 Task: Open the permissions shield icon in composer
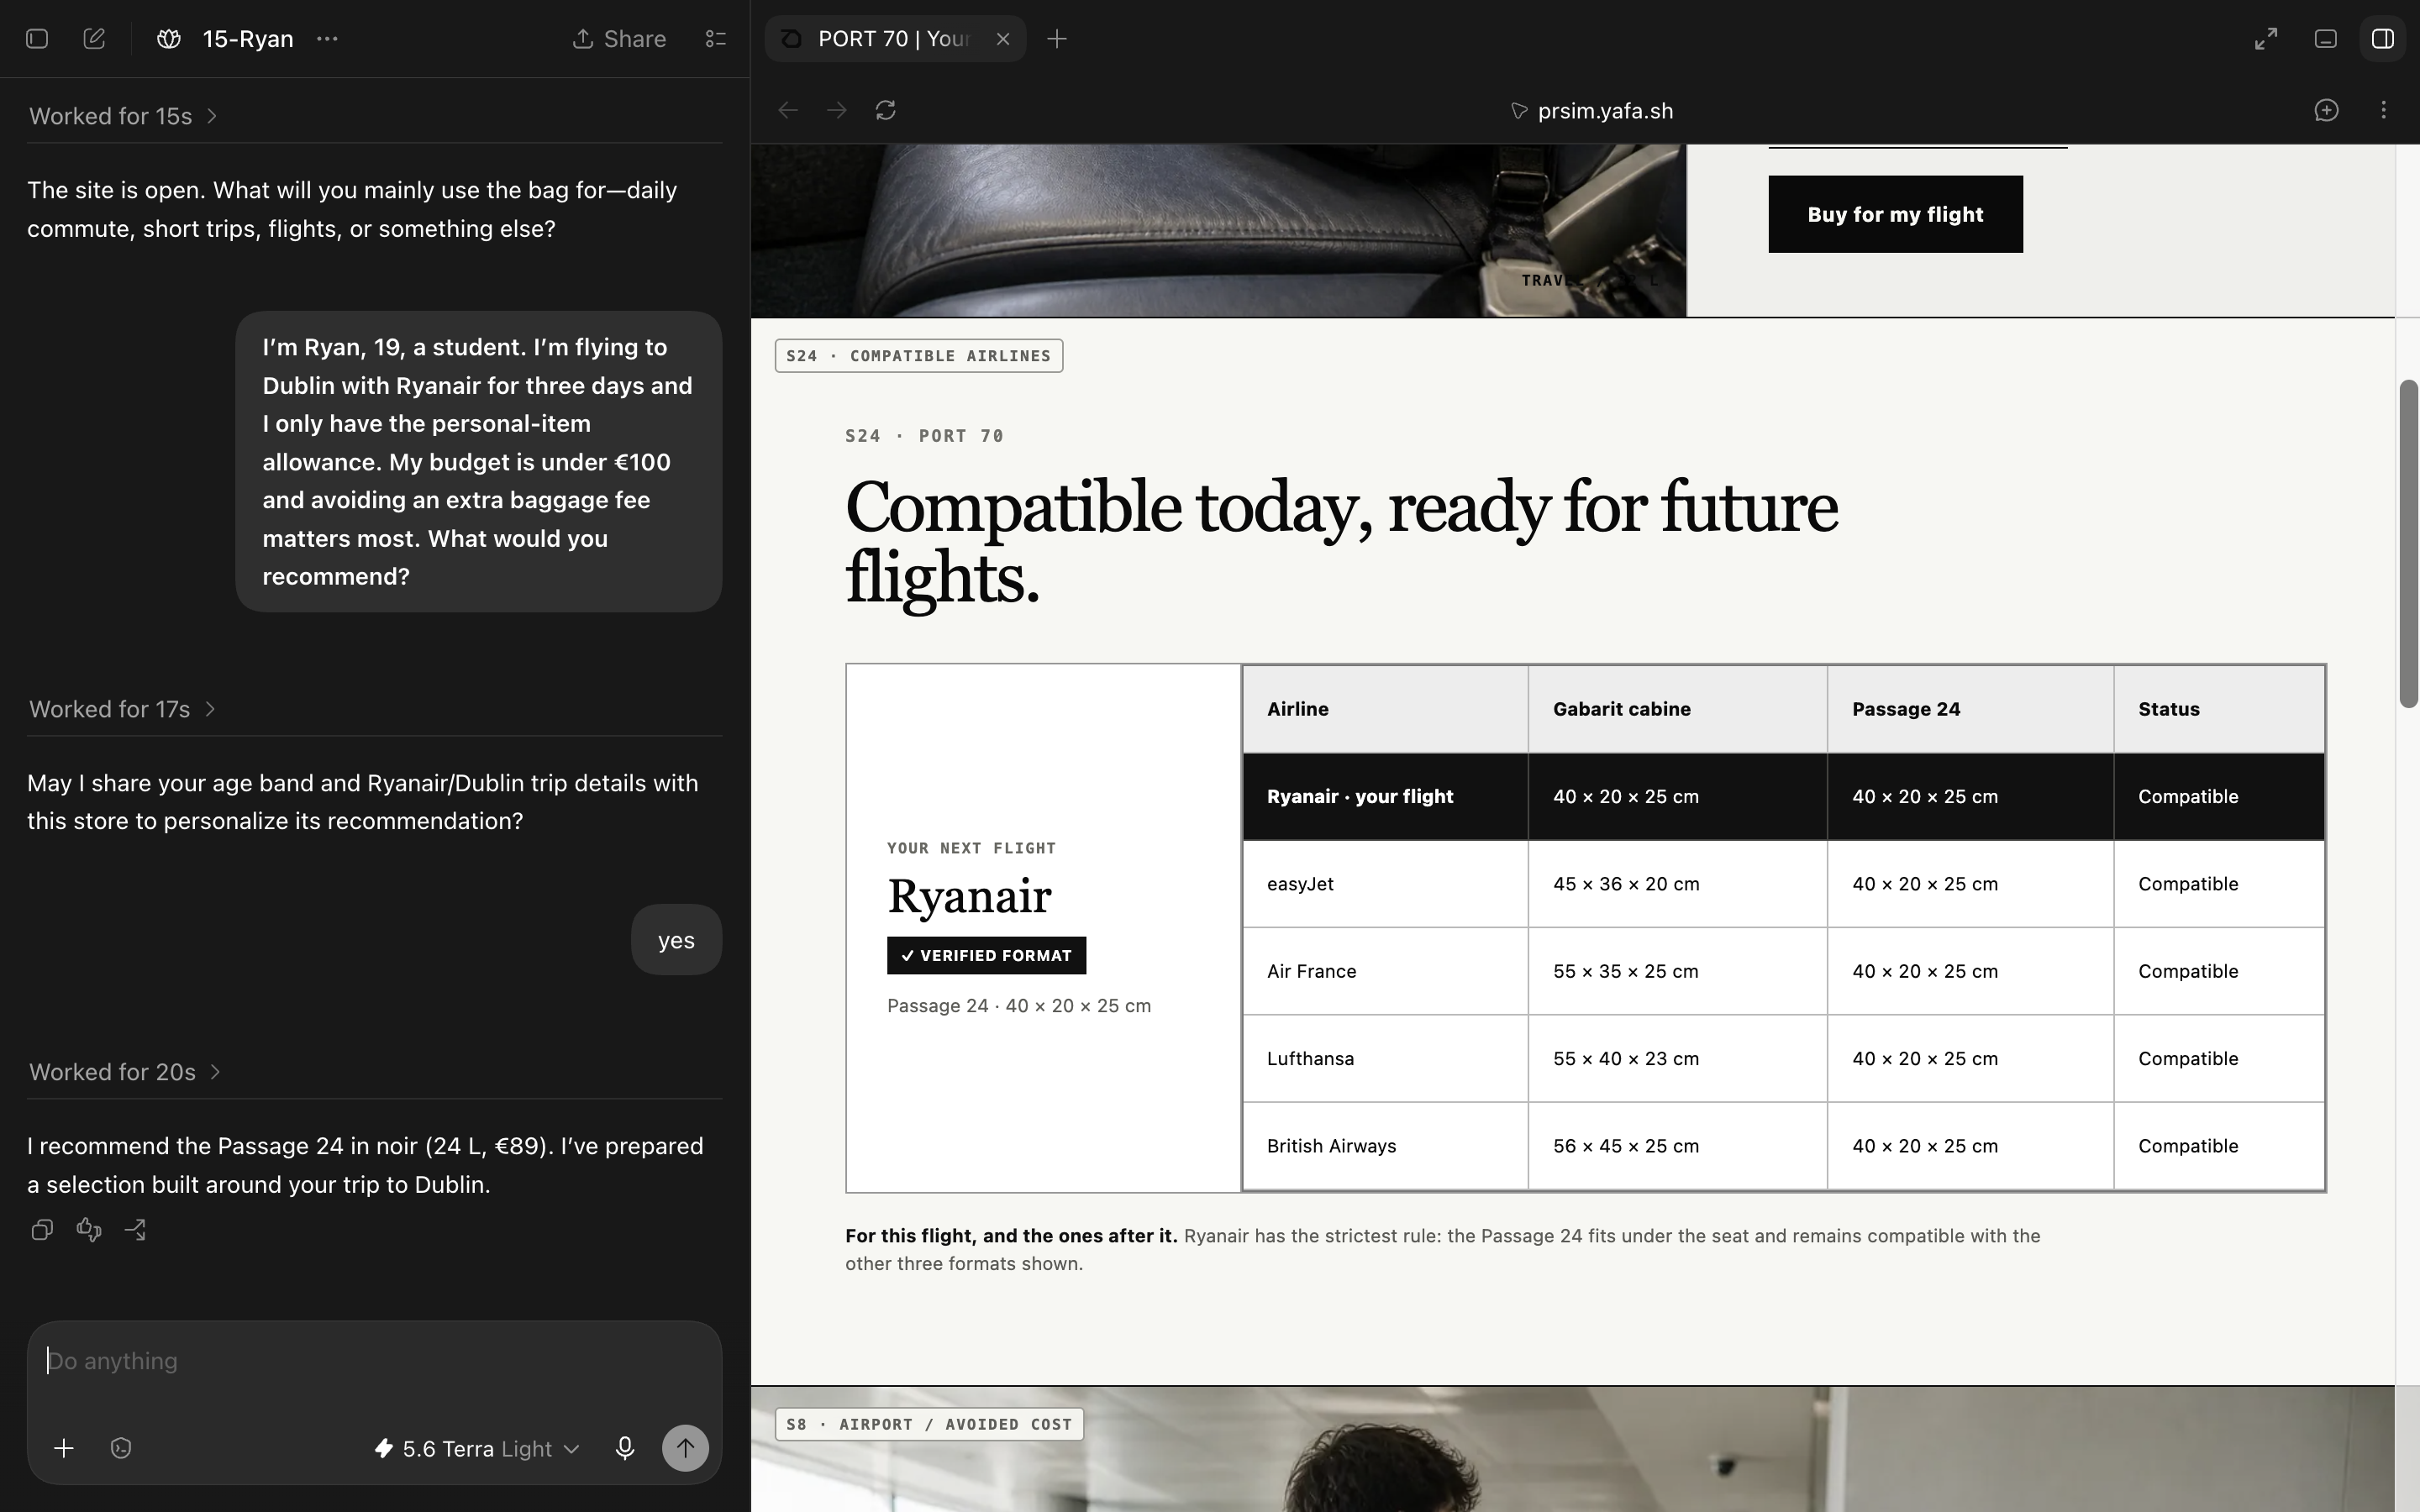tap(121, 1448)
